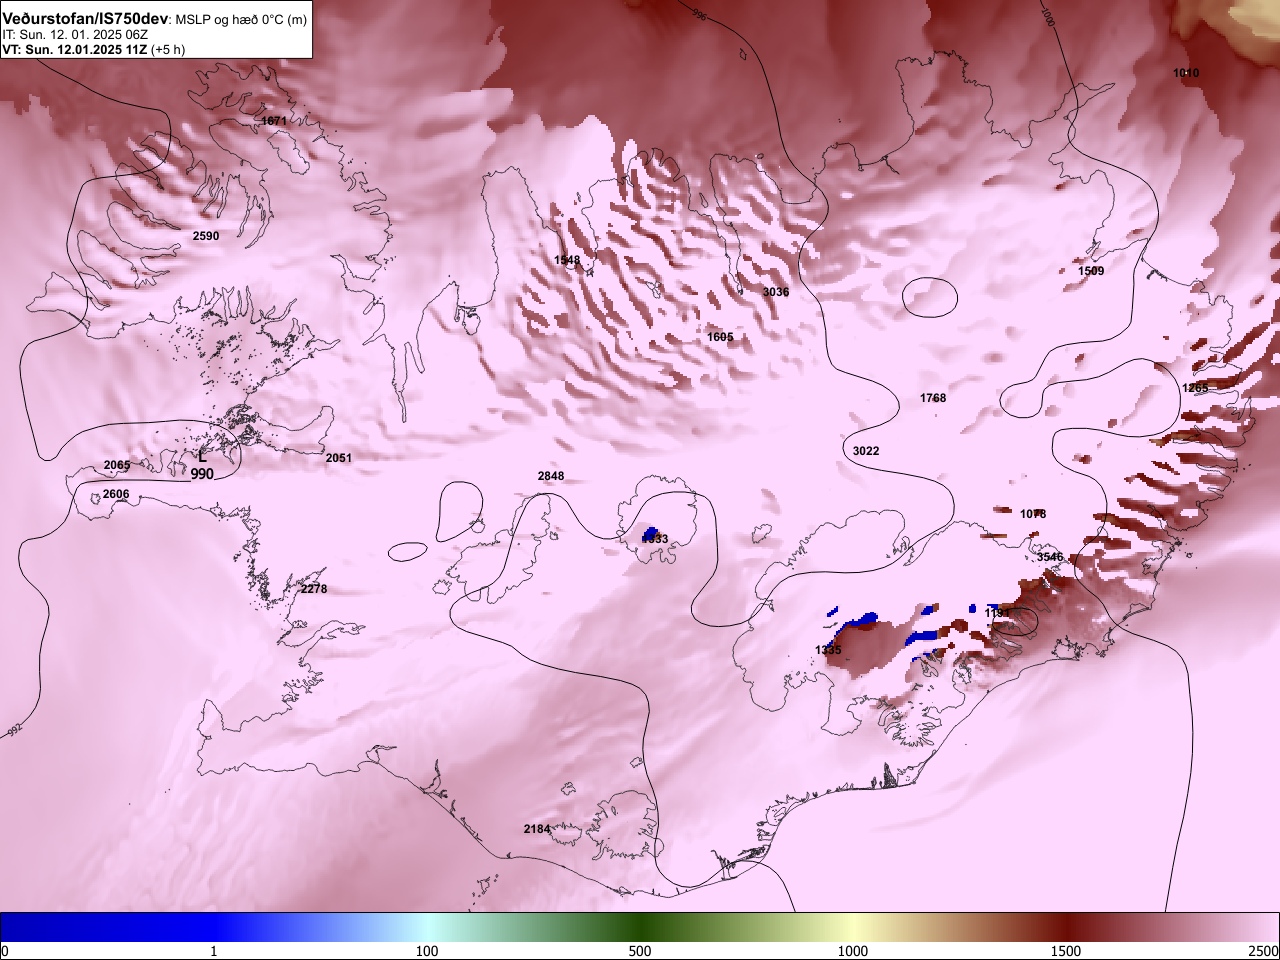Click the map value '1191'

pyautogui.click(x=998, y=612)
